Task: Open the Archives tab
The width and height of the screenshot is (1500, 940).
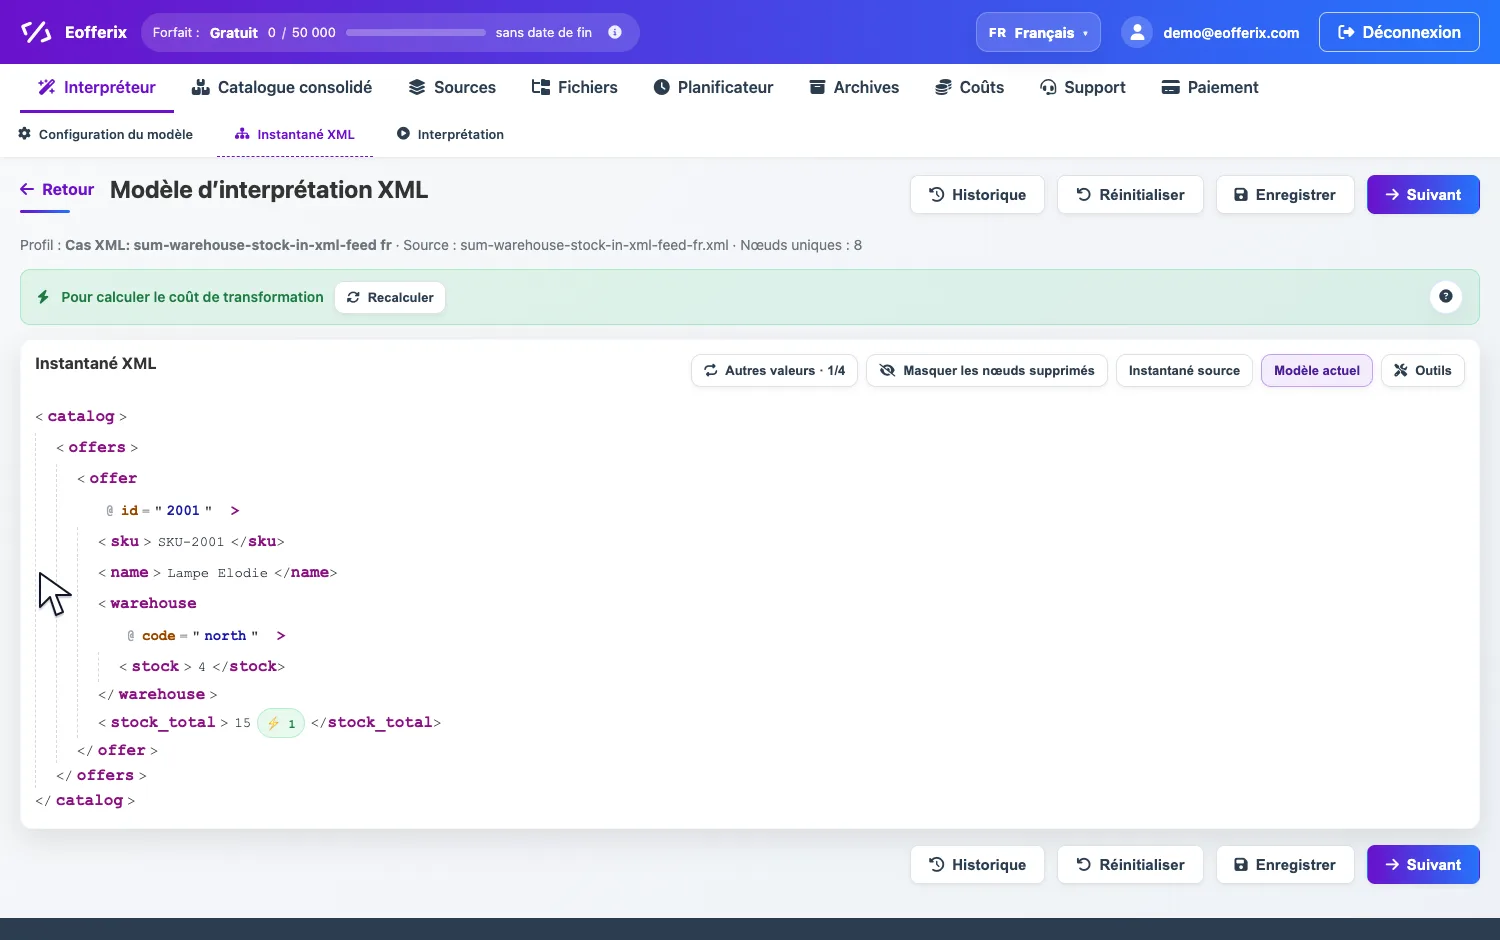Action: (x=854, y=87)
